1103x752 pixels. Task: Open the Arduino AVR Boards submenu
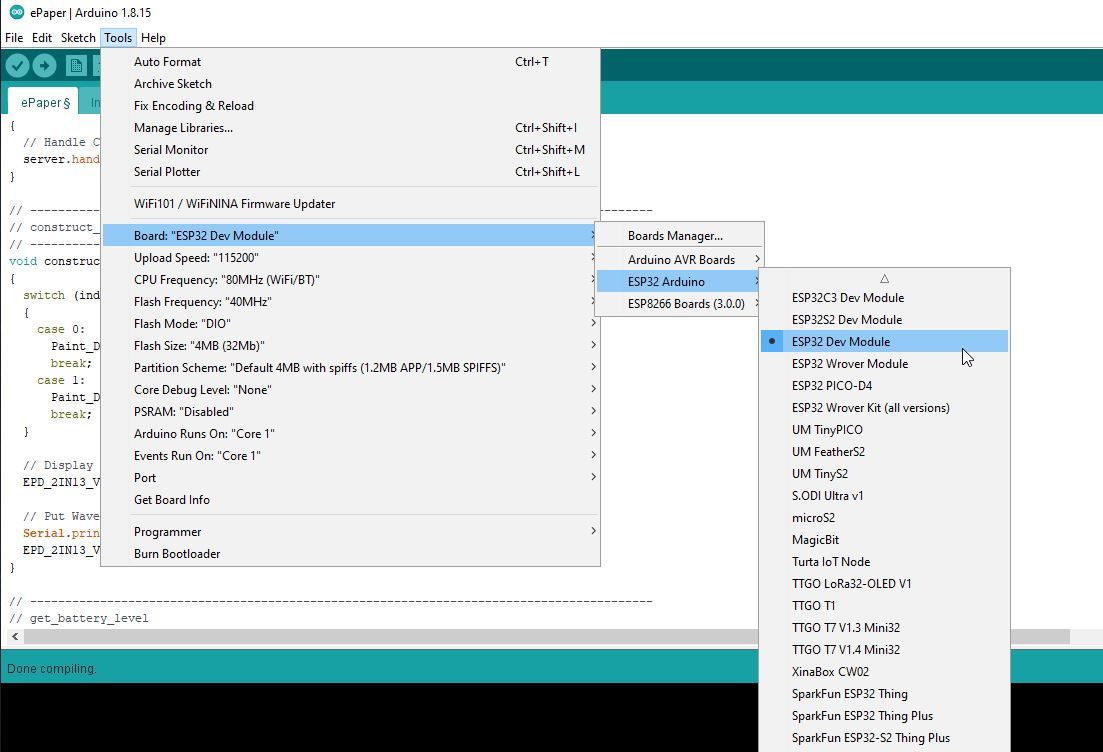click(x=680, y=260)
